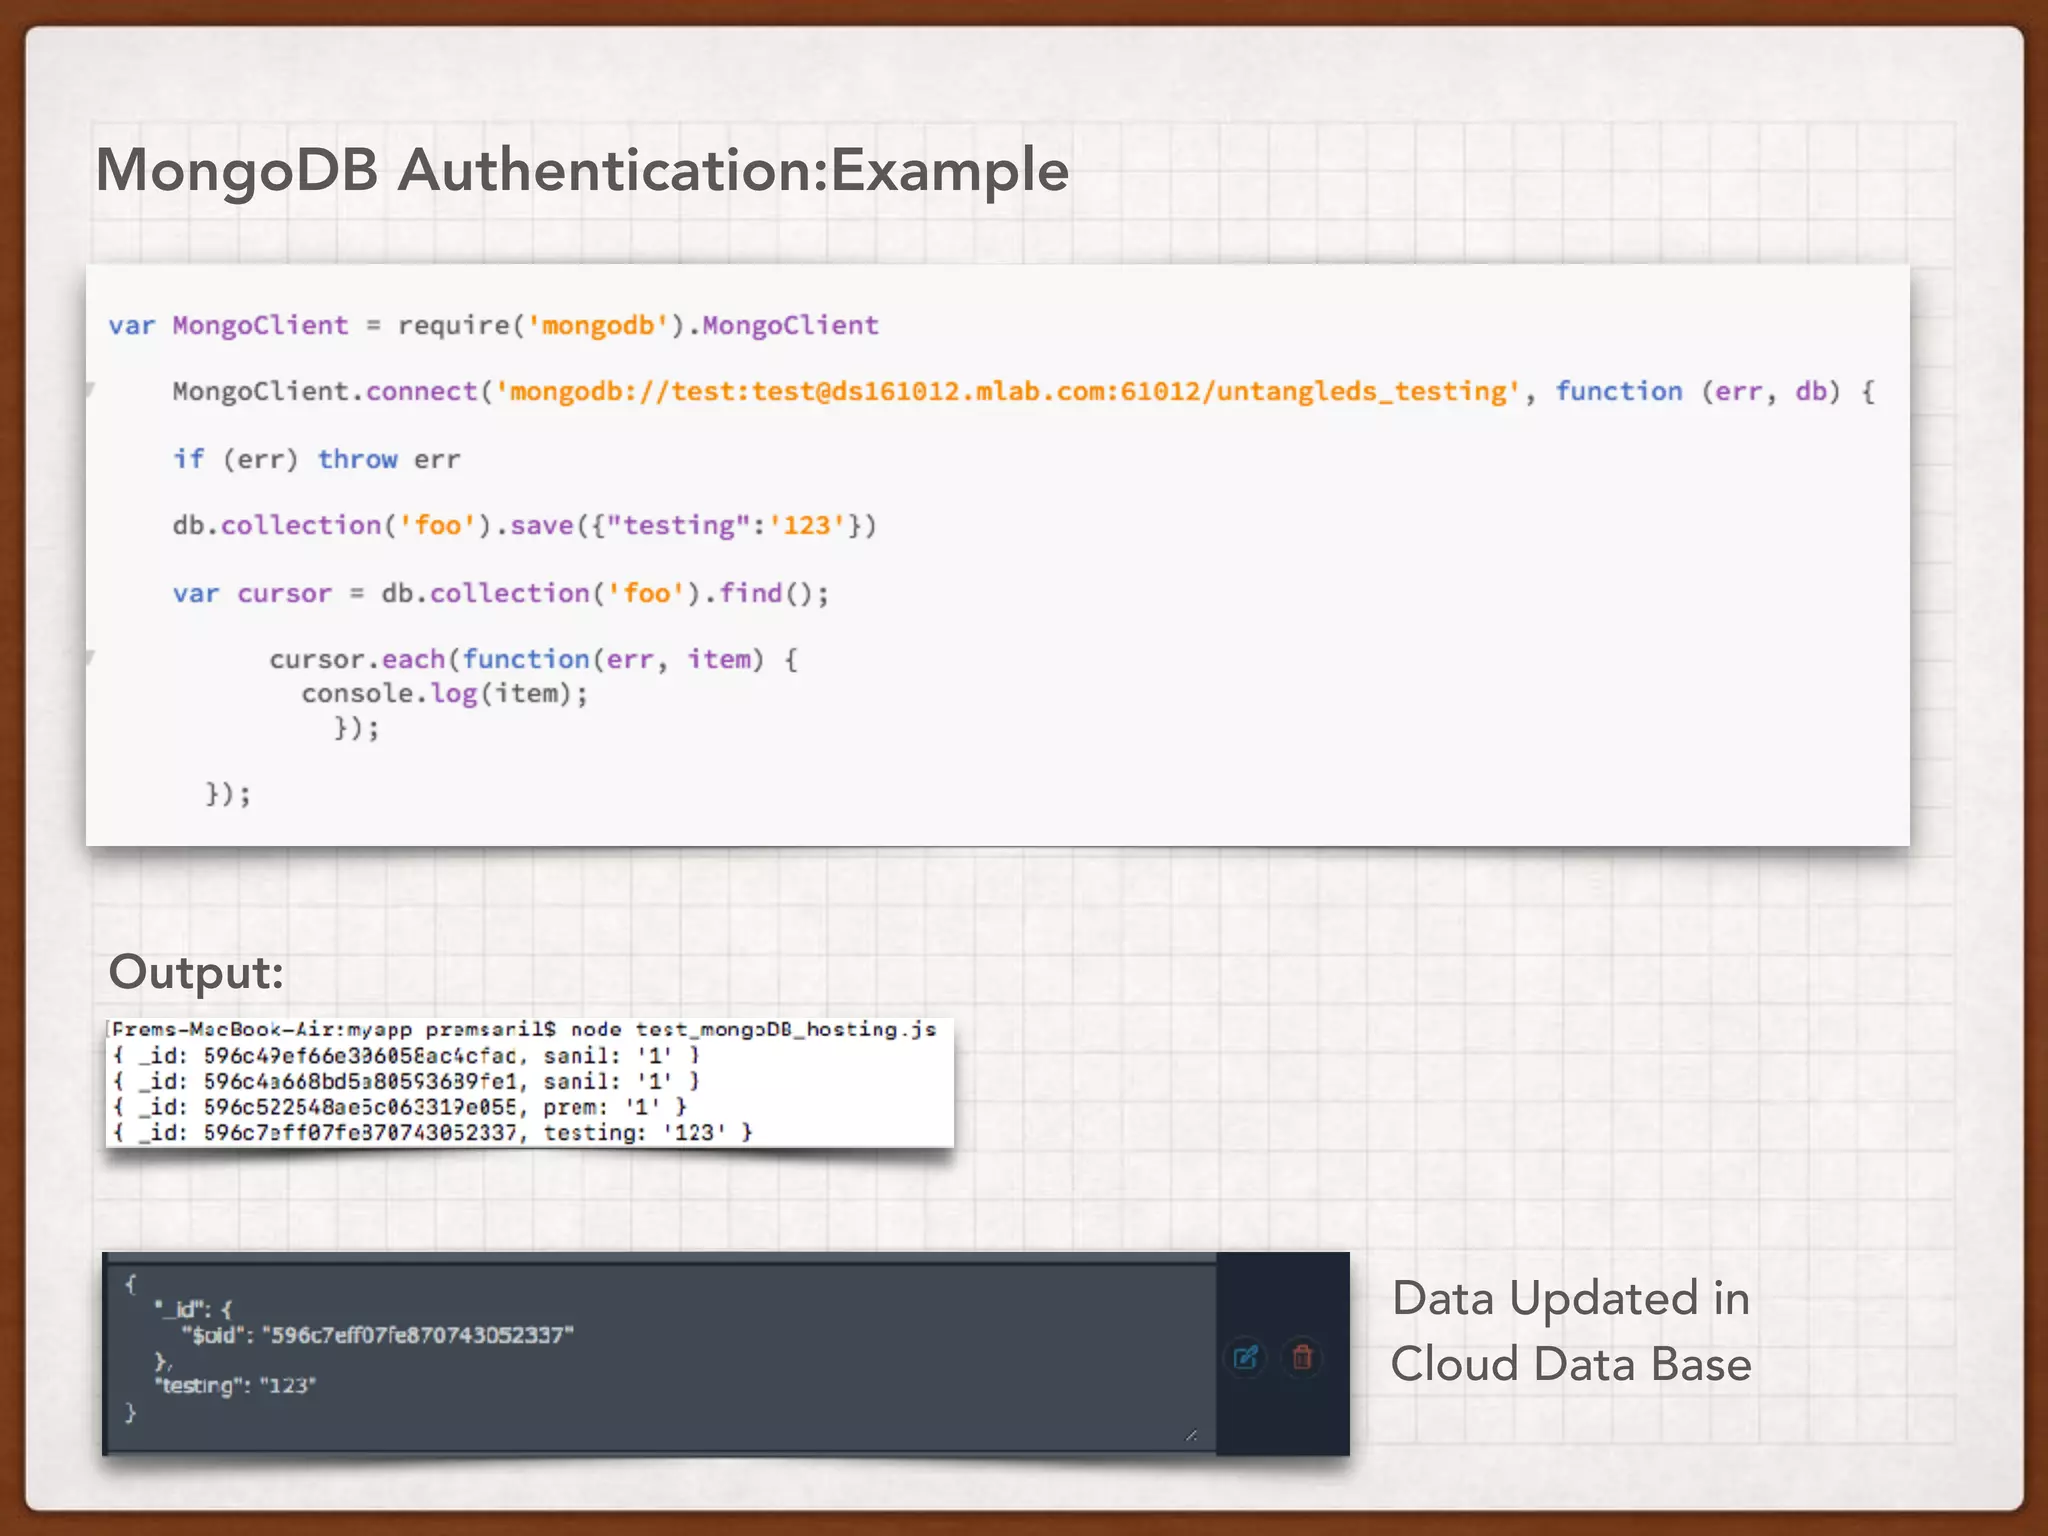This screenshot has height=1536, width=2048.
Task: Click the red trash delete icon
Action: (x=1302, y=1357)
